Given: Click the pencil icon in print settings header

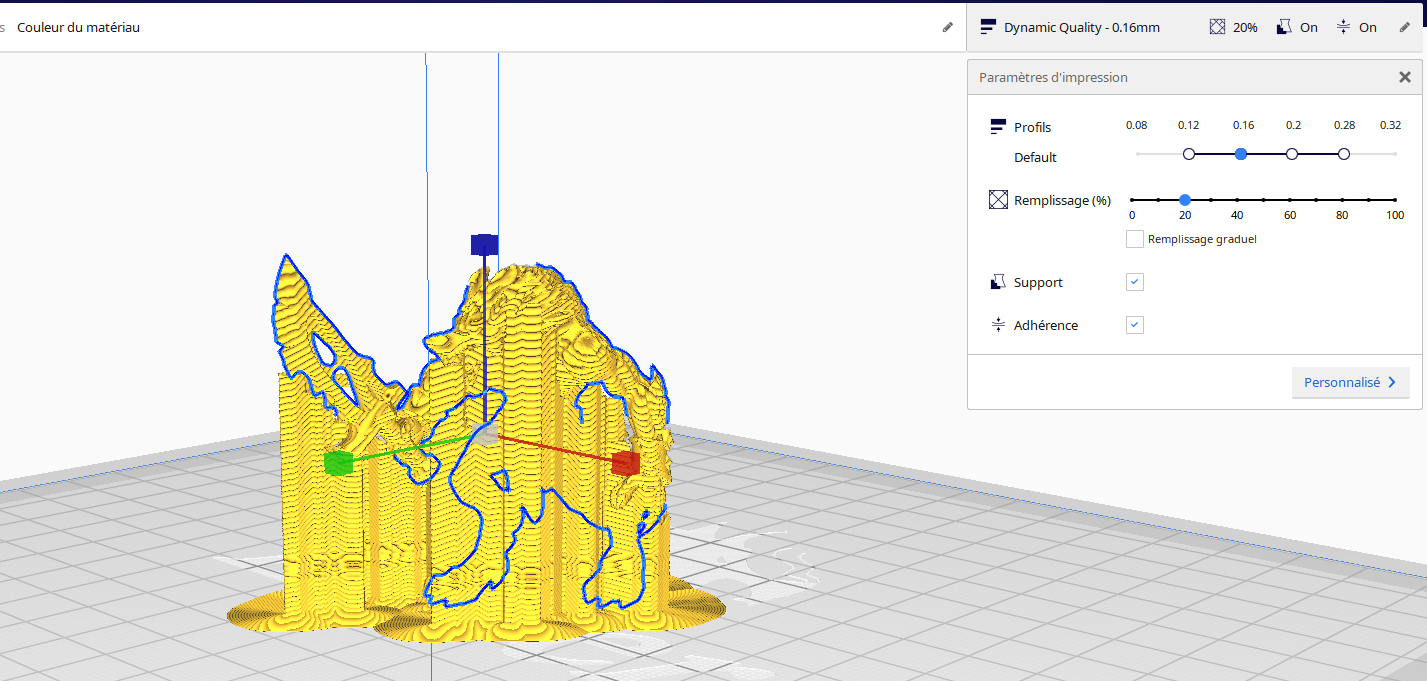Looking at the screenshot, I should tap(1404, 27).
